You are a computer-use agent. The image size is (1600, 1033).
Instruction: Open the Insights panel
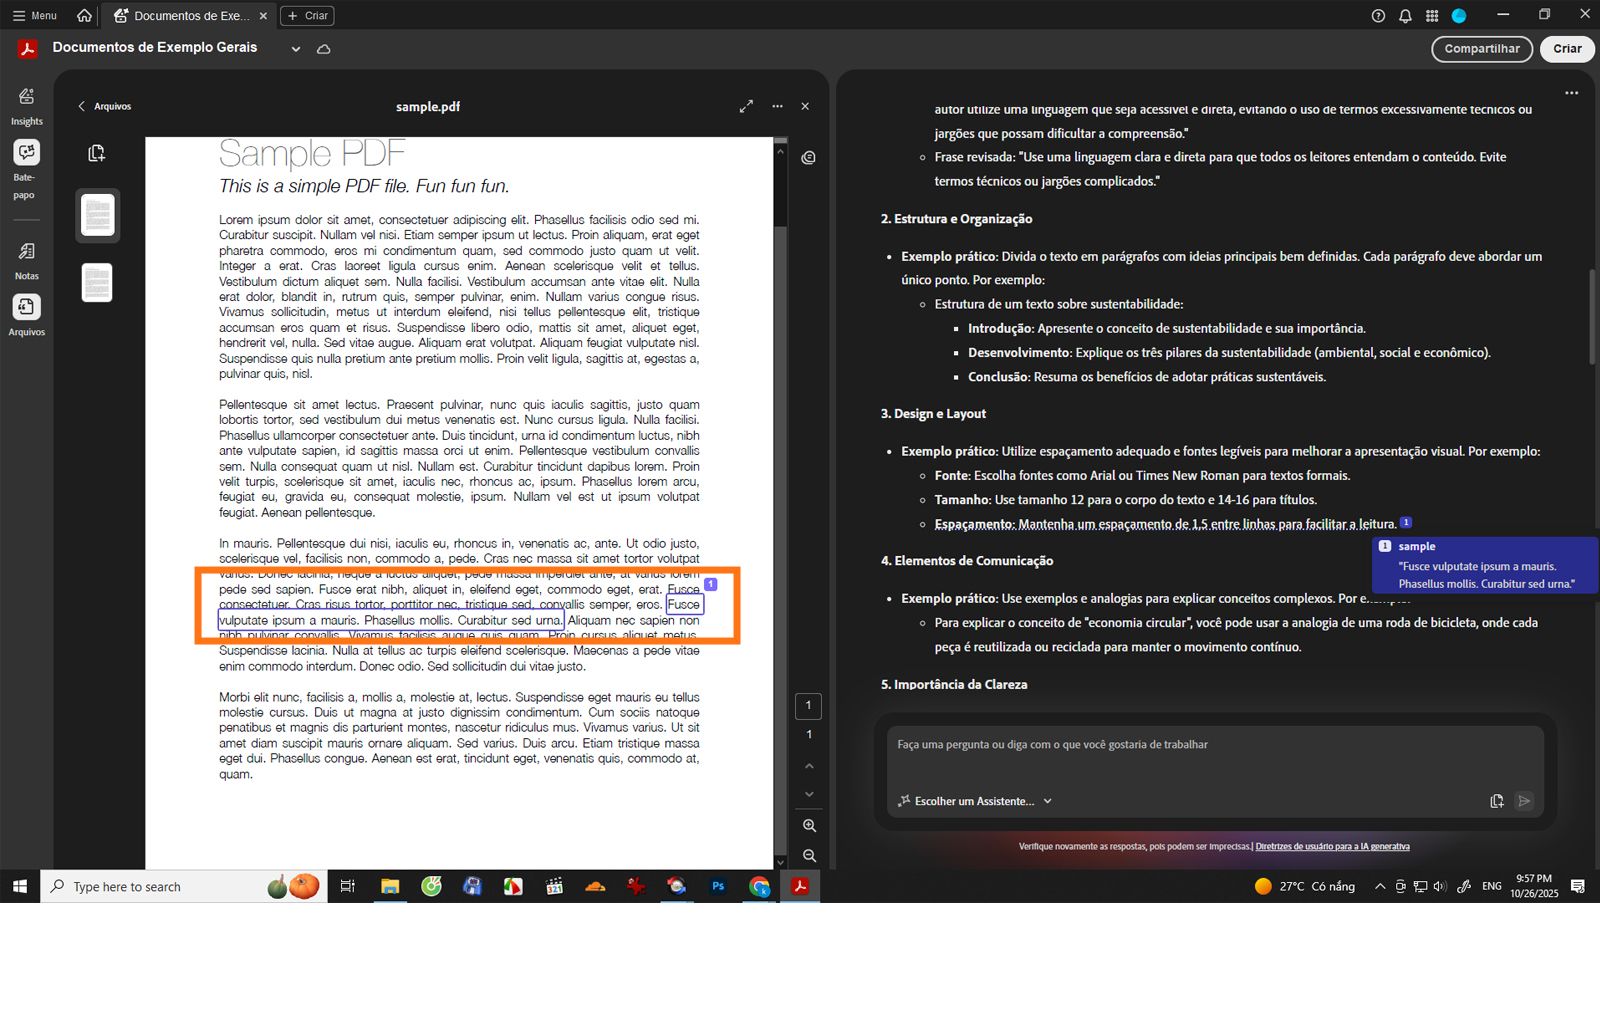click(26, 103)
